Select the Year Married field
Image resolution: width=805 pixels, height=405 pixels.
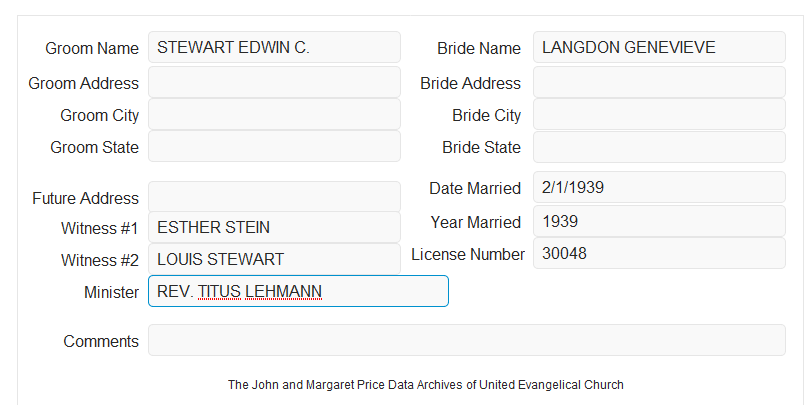(659, 221)
